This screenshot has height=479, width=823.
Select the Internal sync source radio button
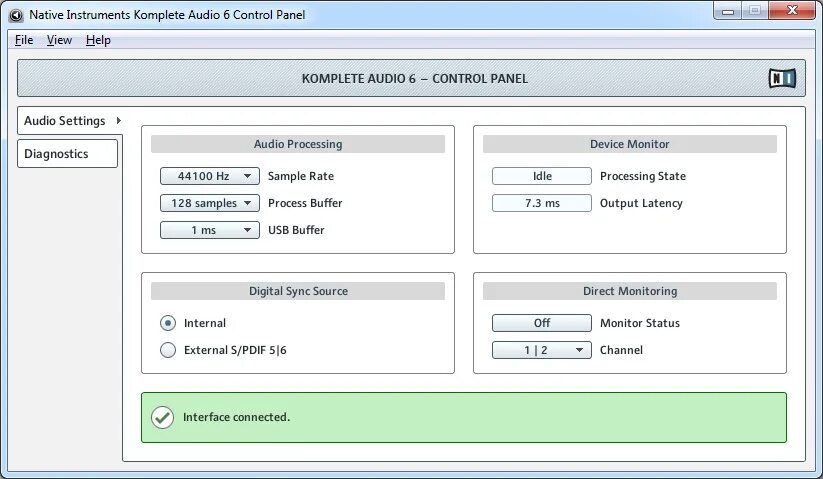pyautogui.click(x=168, y=323)
